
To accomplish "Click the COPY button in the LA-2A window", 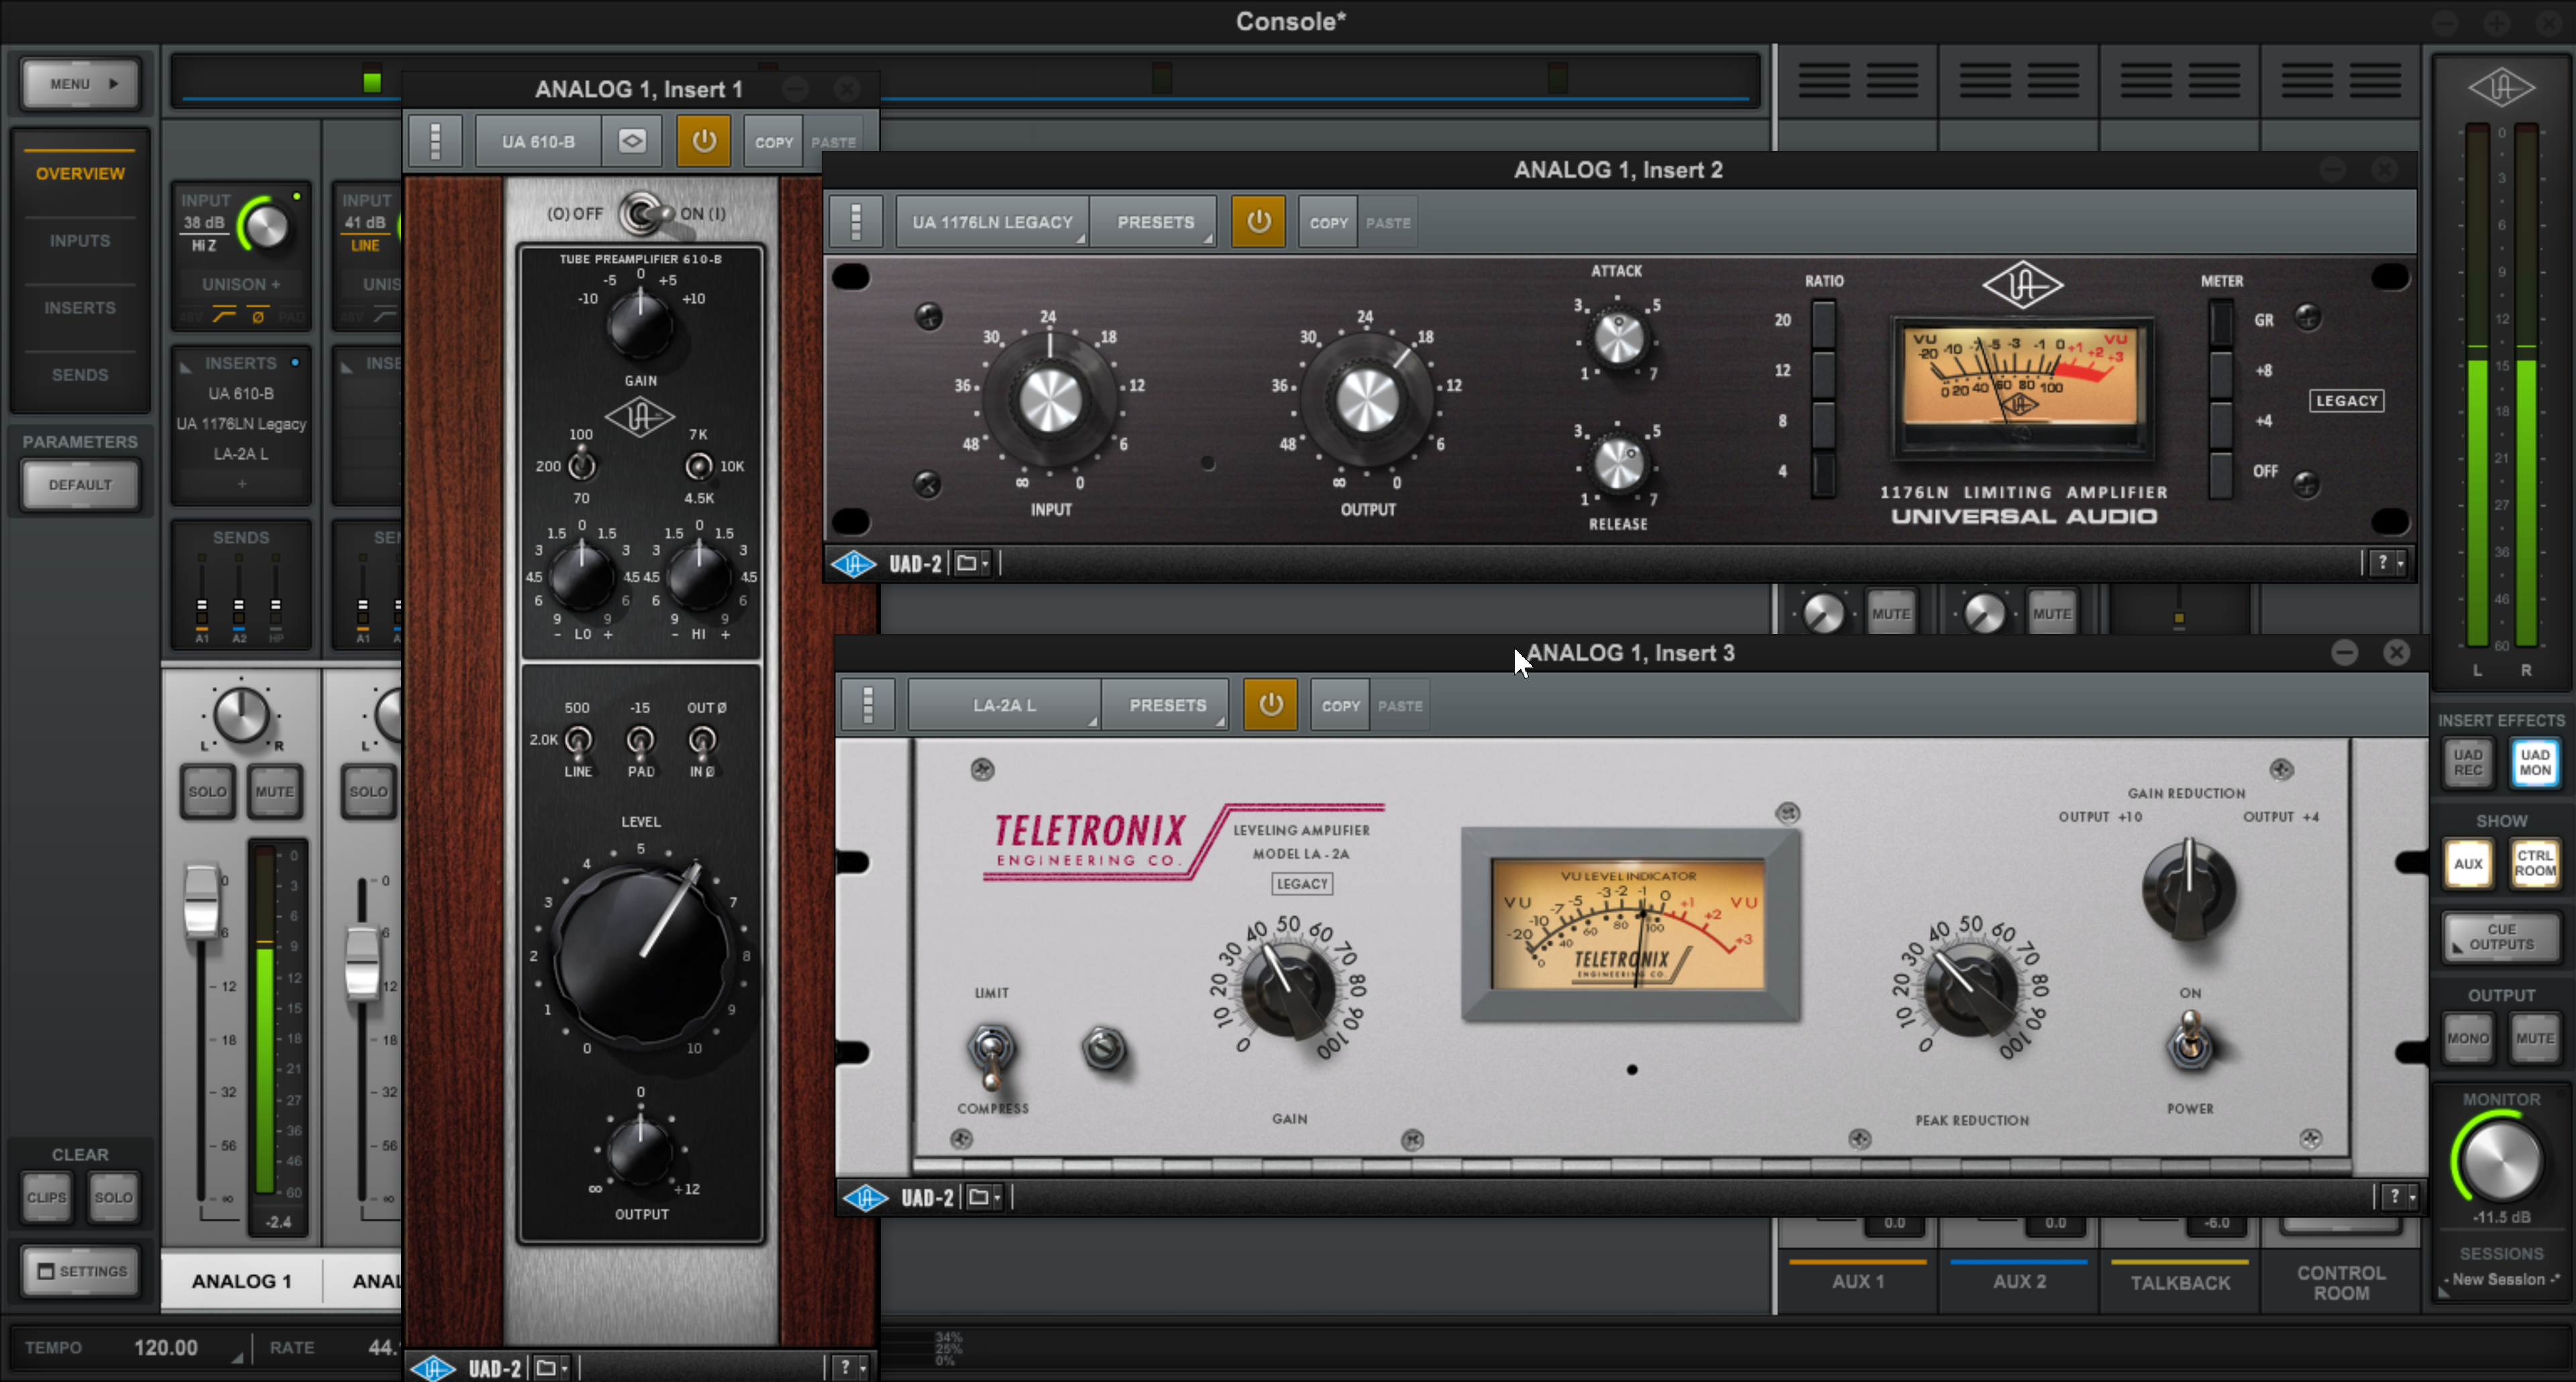I will [x=1340, y=704].
